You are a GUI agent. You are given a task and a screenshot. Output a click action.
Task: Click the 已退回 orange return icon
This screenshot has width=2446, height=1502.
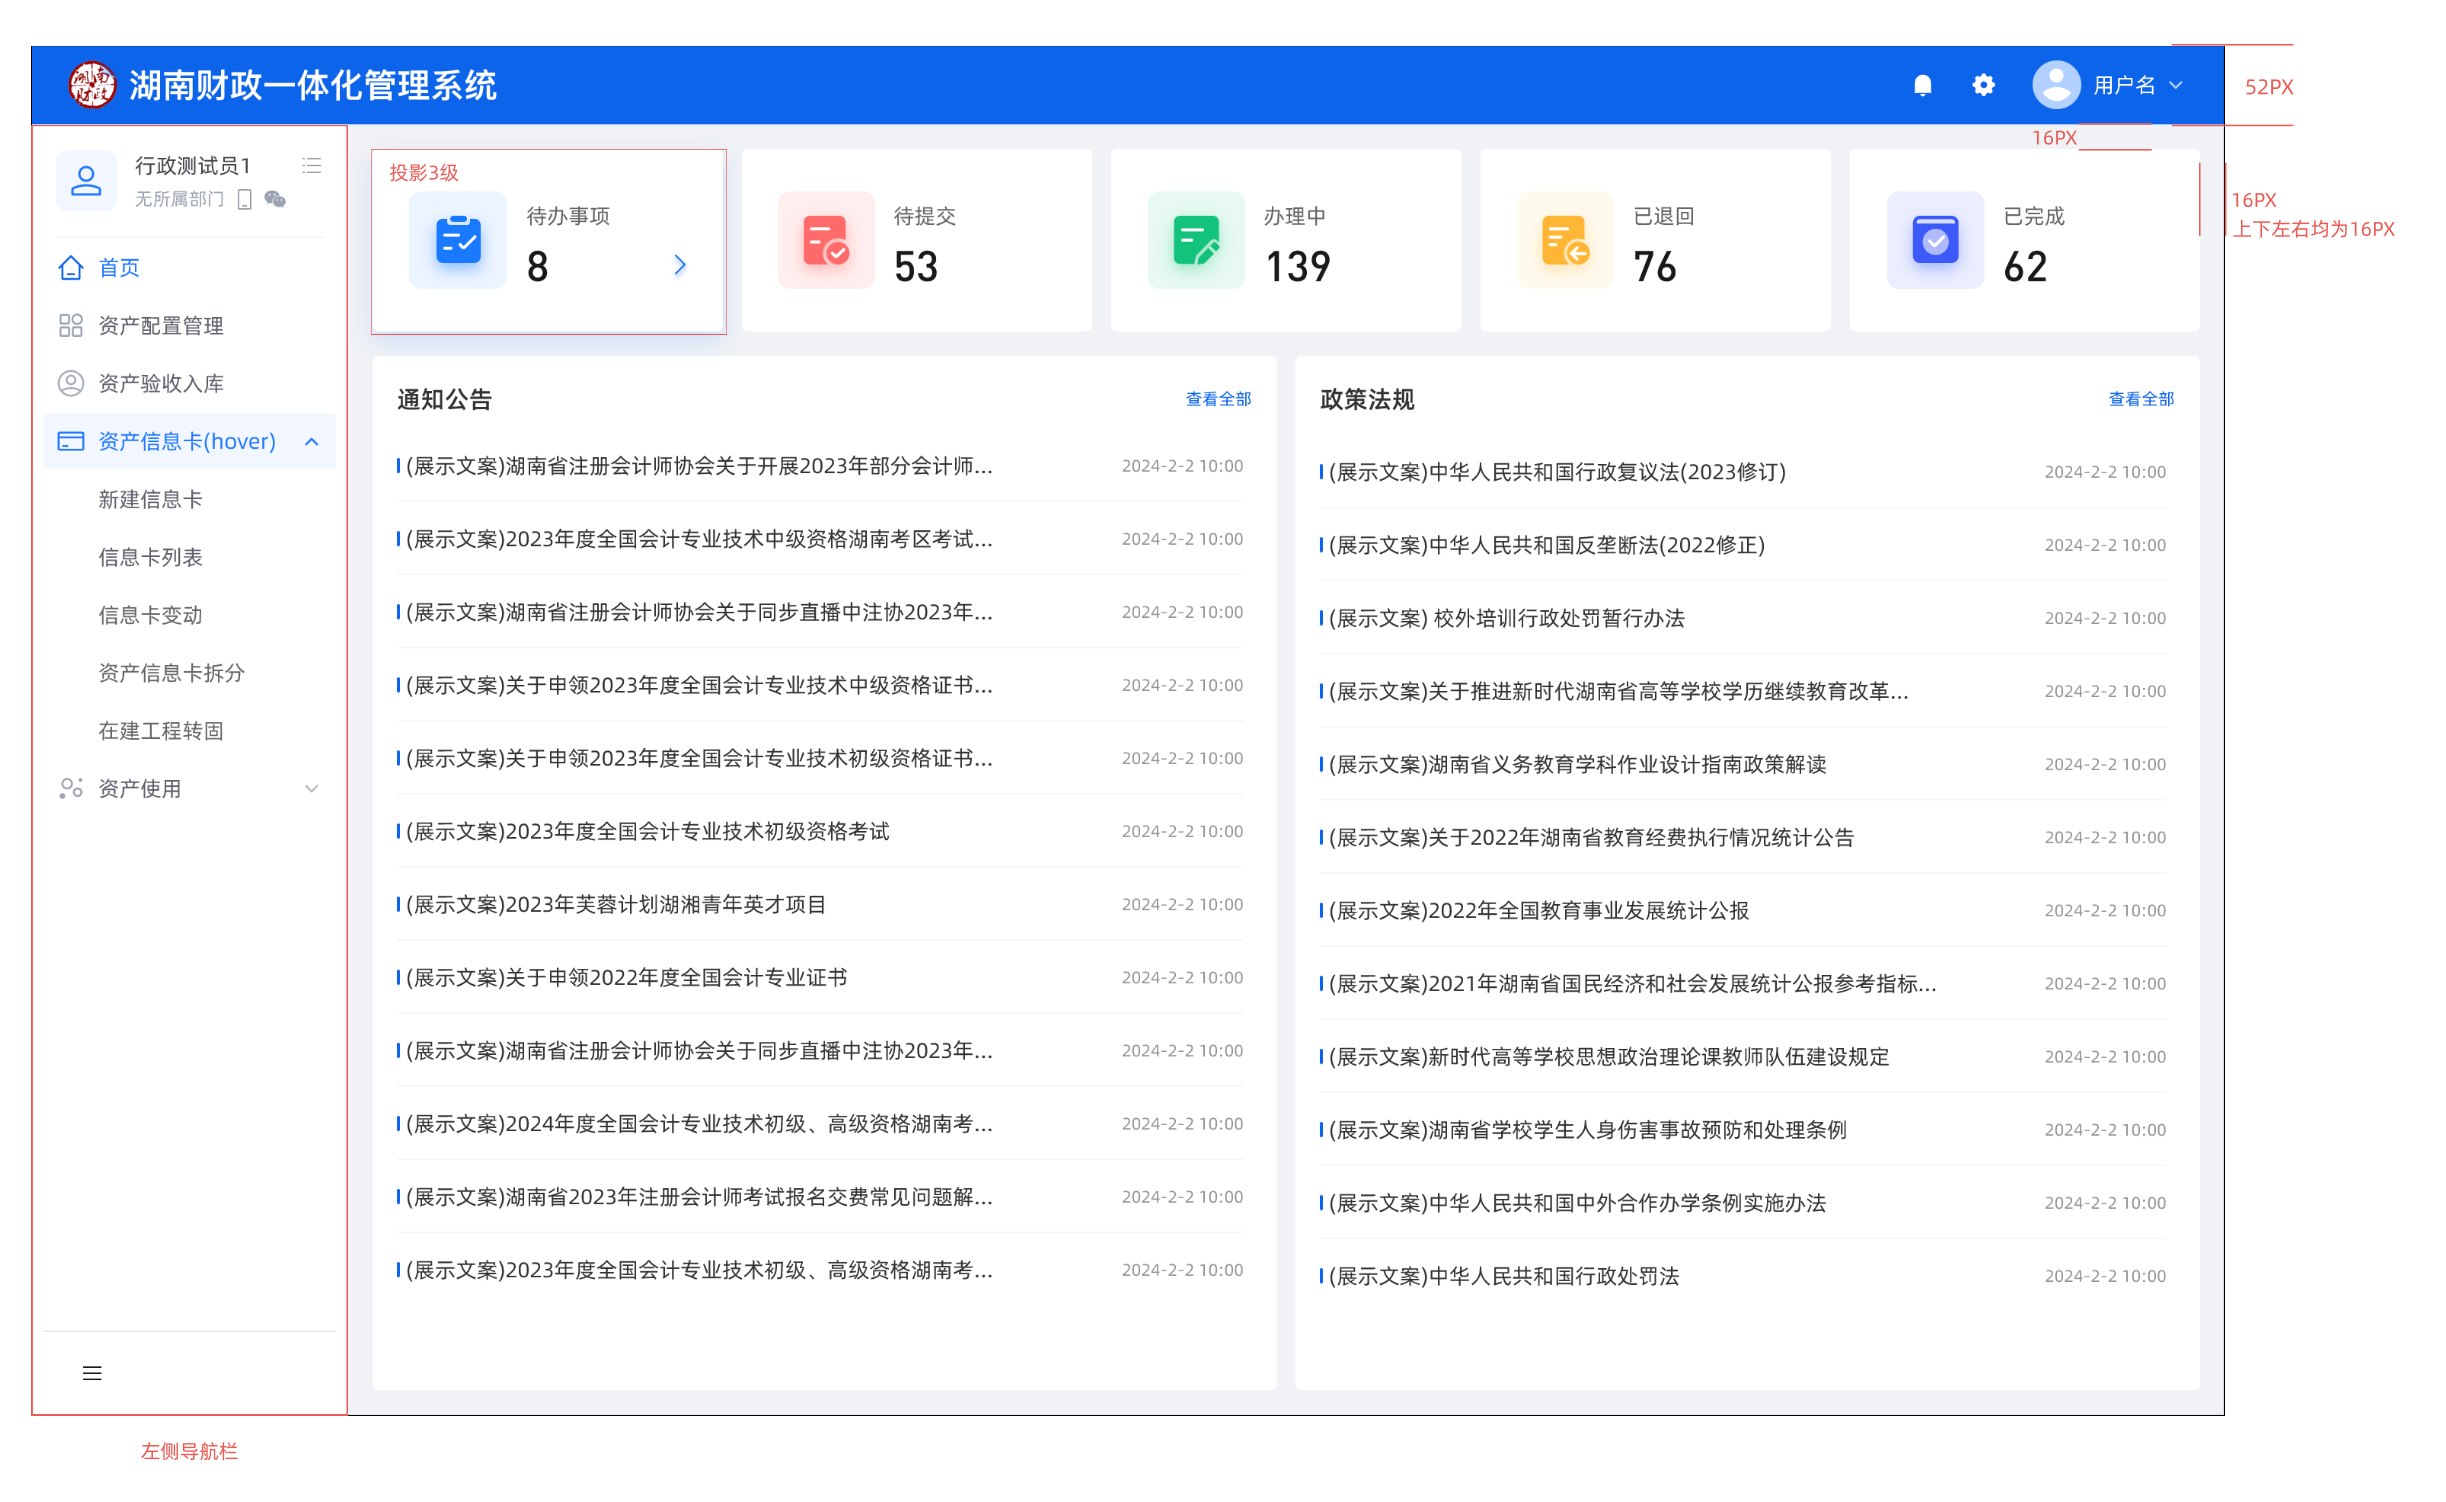1565,240
